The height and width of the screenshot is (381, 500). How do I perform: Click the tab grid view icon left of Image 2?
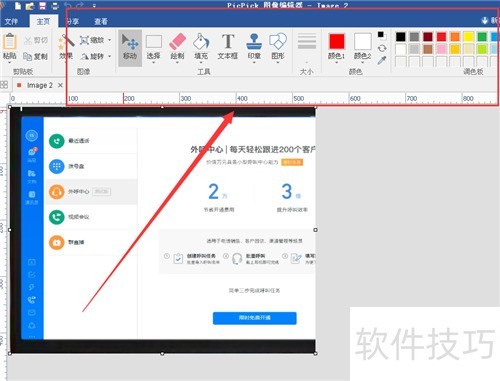(x=4, y=85)
